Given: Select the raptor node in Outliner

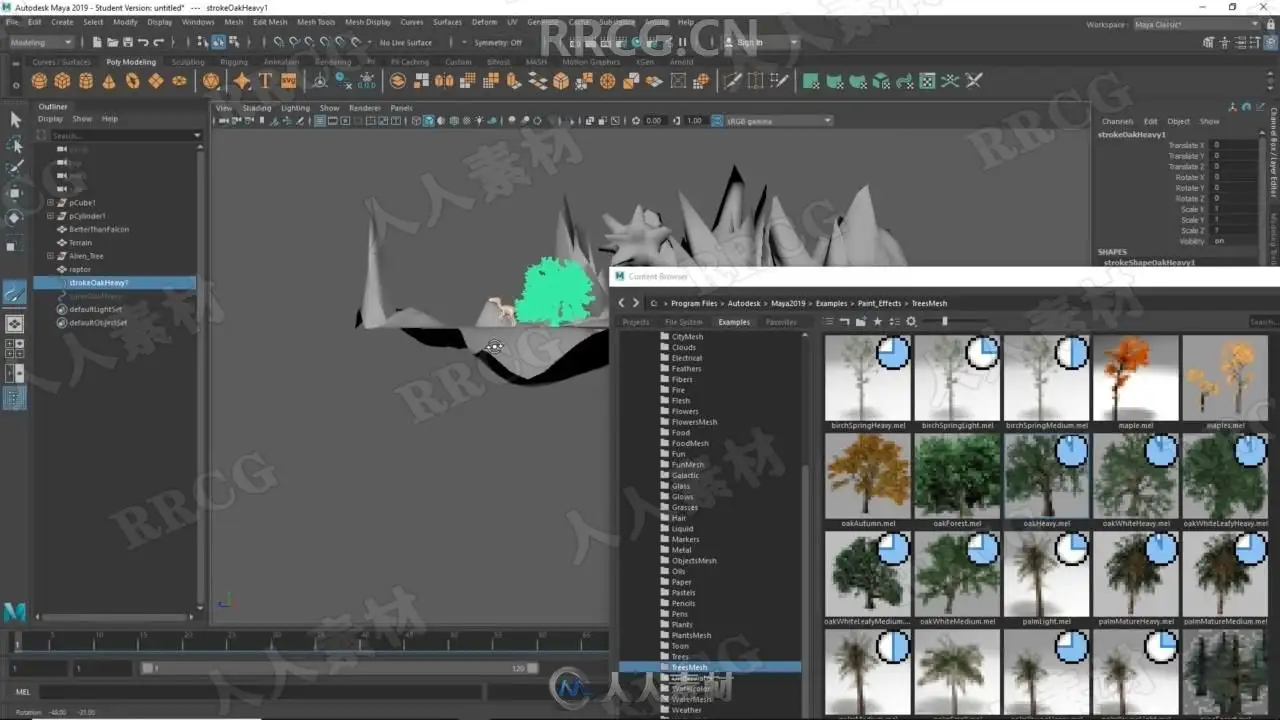Looking at the screenshot, I should pyautogui.click(x=80, y=270).
